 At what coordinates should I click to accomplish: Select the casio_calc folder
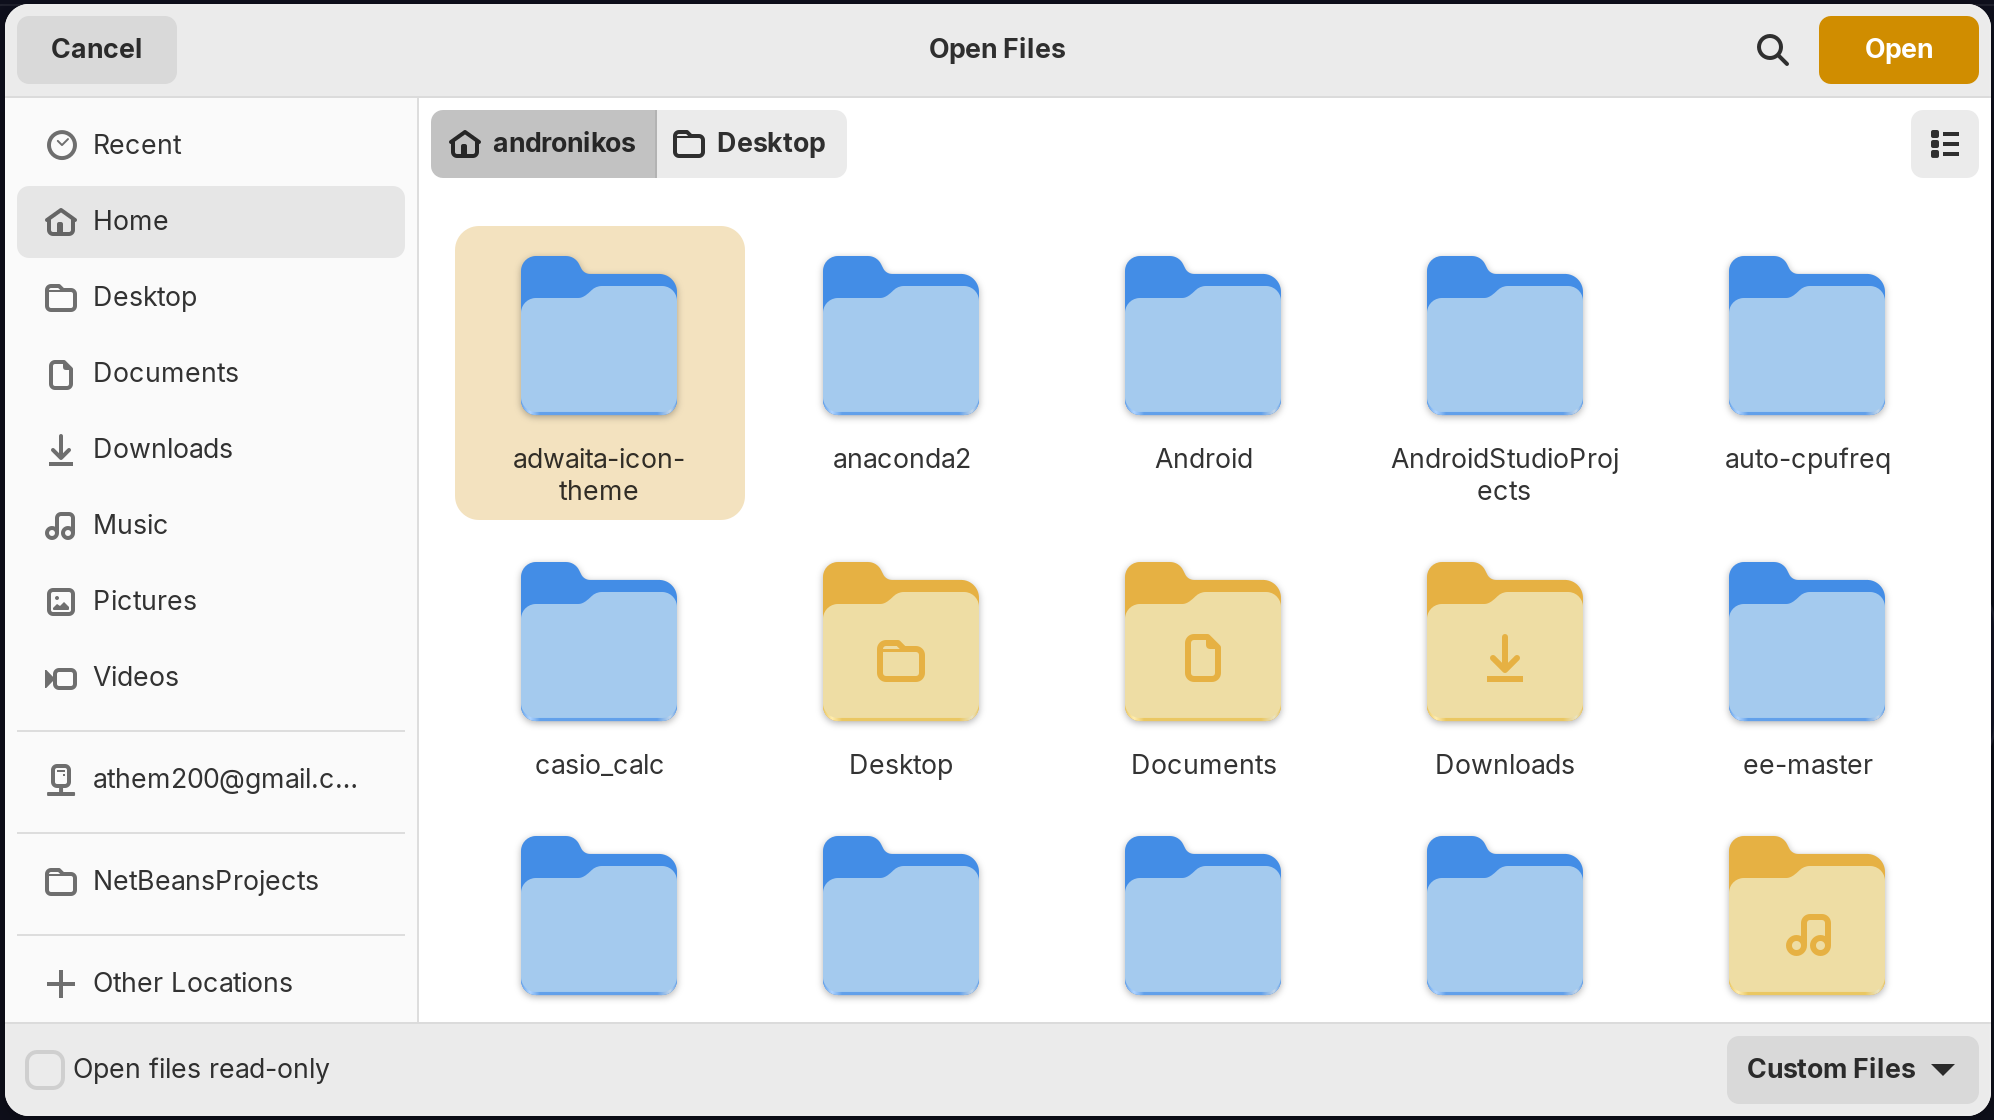599,643
